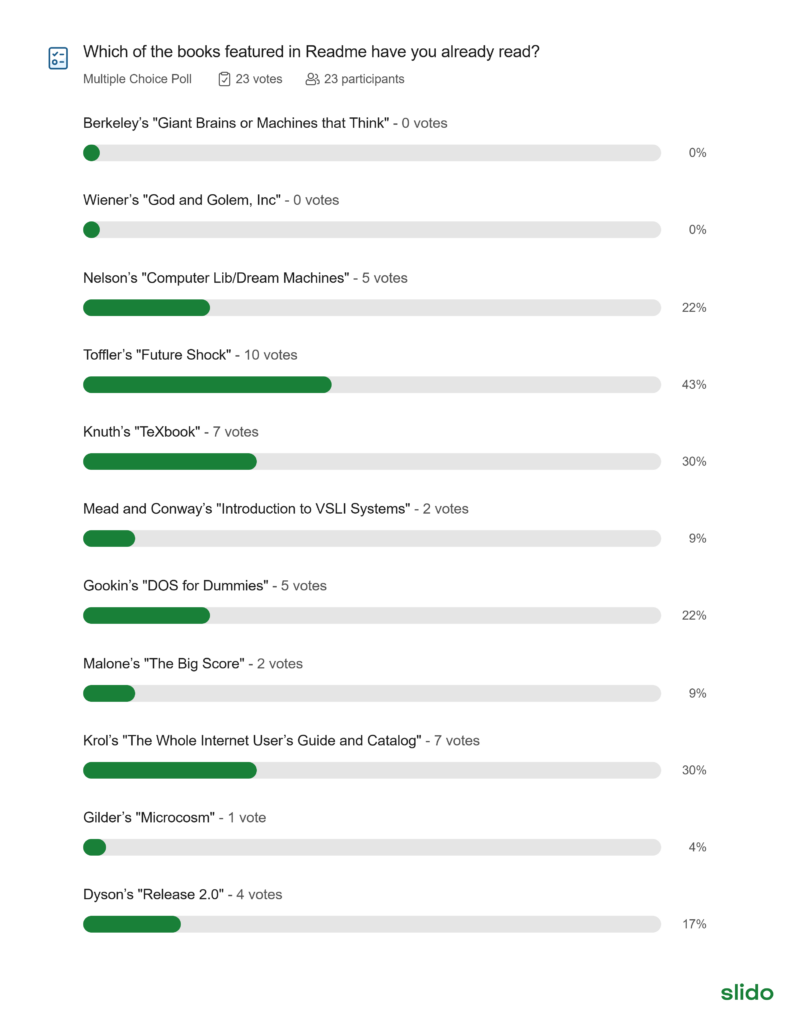
Task: Click the "23 participants" text
Action: click(x=364, y=79)
